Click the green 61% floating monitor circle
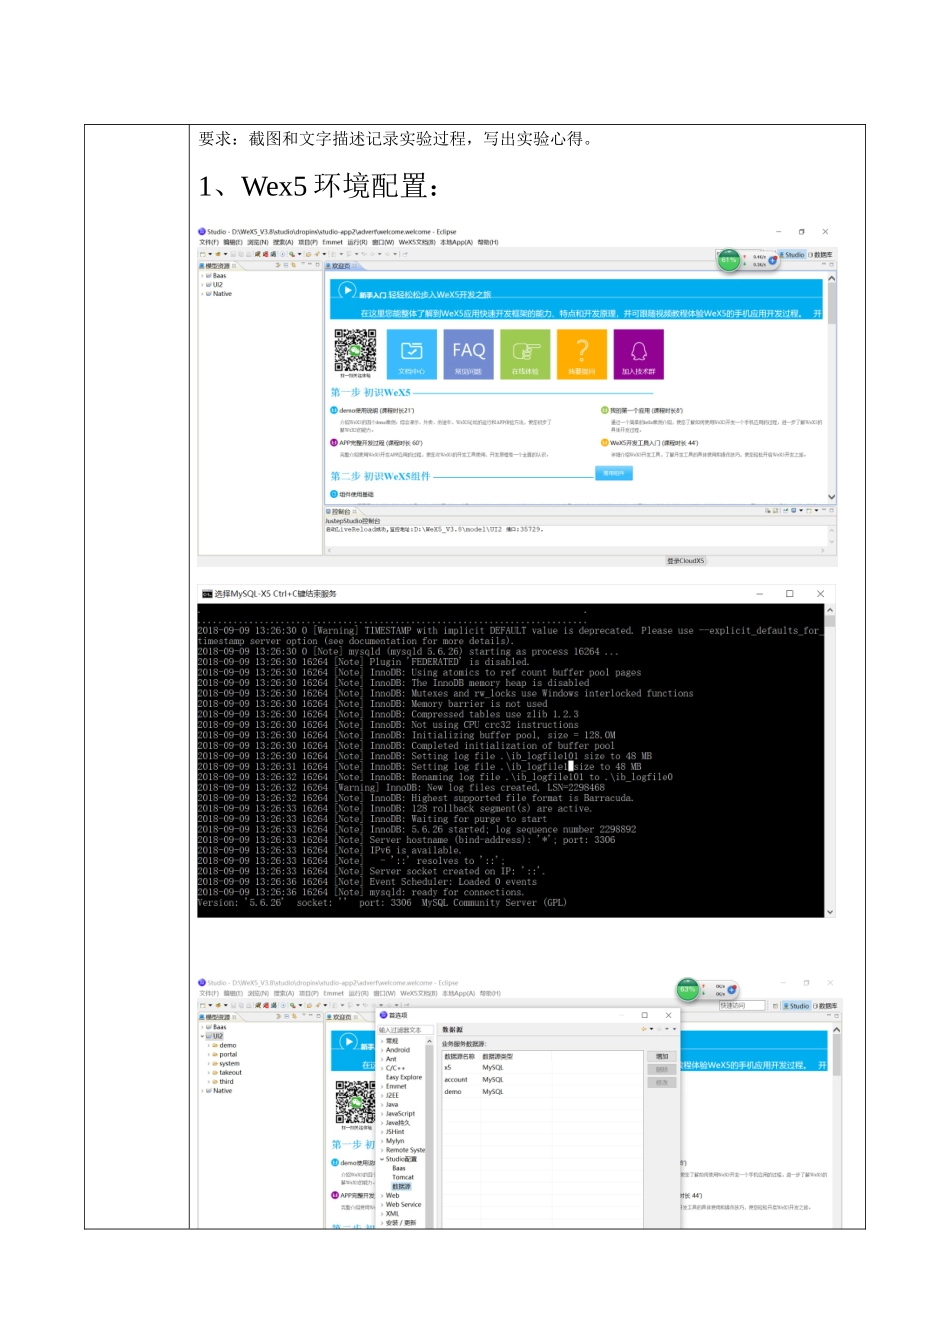Viewport: 950px width, 1344px height. tap(729, 260)
